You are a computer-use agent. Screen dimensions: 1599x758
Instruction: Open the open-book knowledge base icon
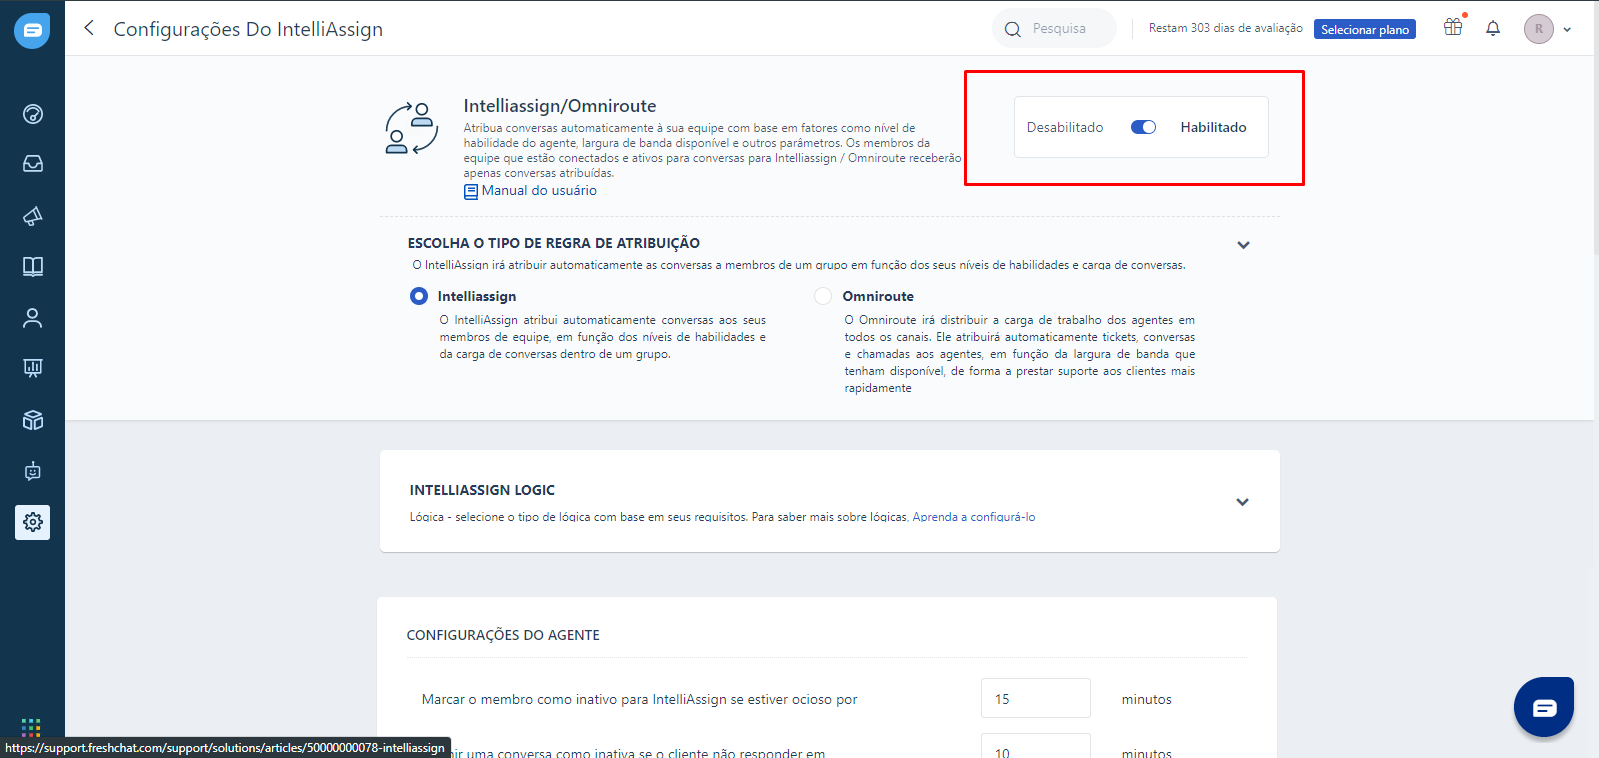[x=33, y=266]
